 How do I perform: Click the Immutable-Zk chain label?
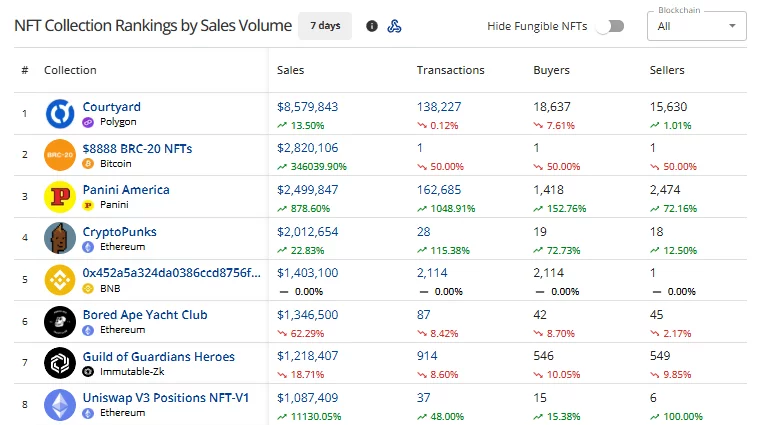point(132,371)
